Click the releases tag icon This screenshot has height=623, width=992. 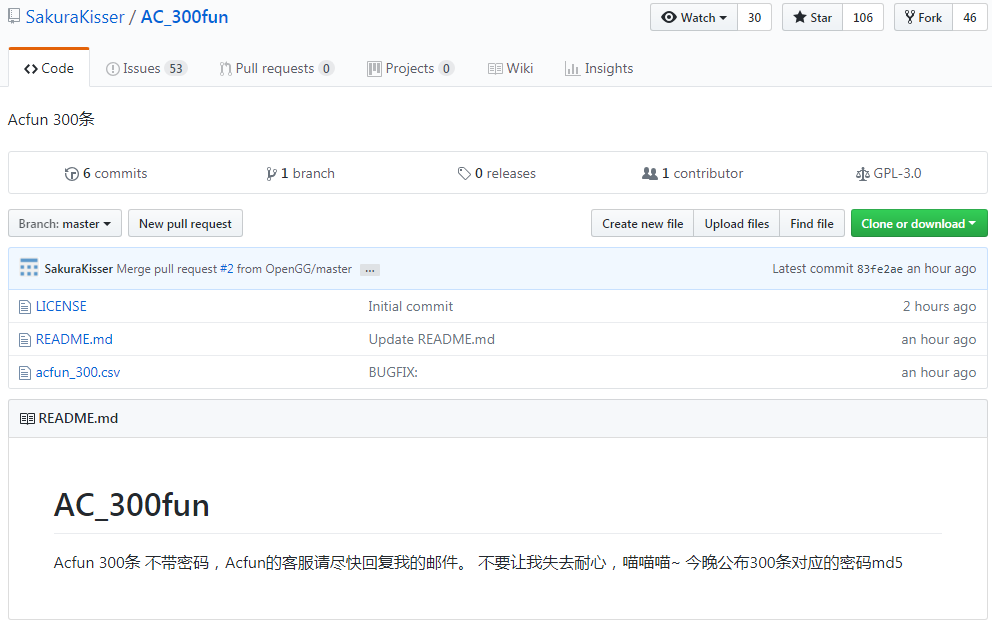coord(464,173)
